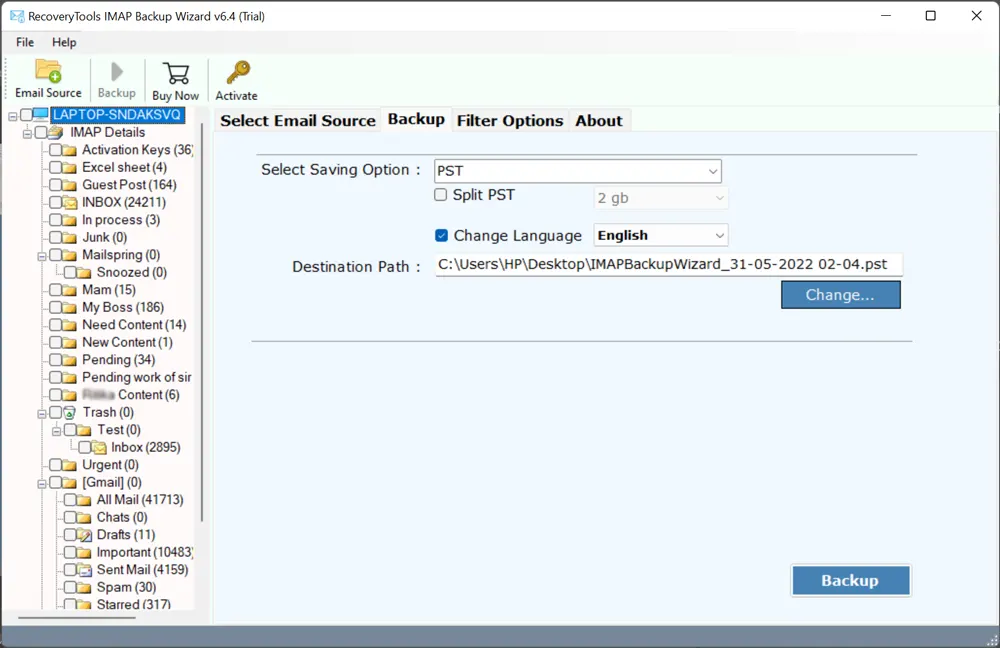Uncheck the Change Language checkbox
Image resolution: width=1000 pixels, height=648 pixels.
(441, 236)
